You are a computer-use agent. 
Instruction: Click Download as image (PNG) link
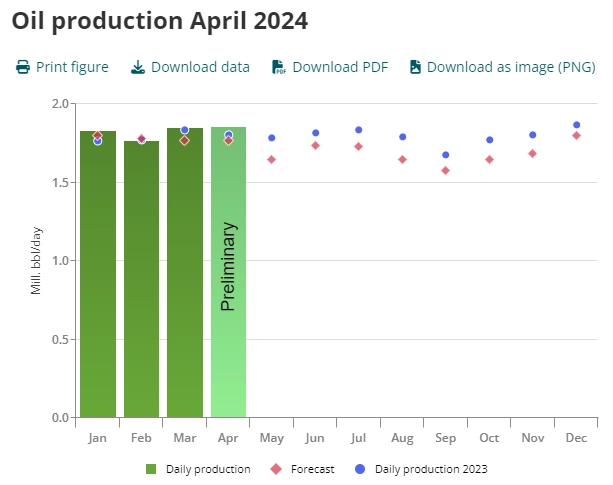511,67
